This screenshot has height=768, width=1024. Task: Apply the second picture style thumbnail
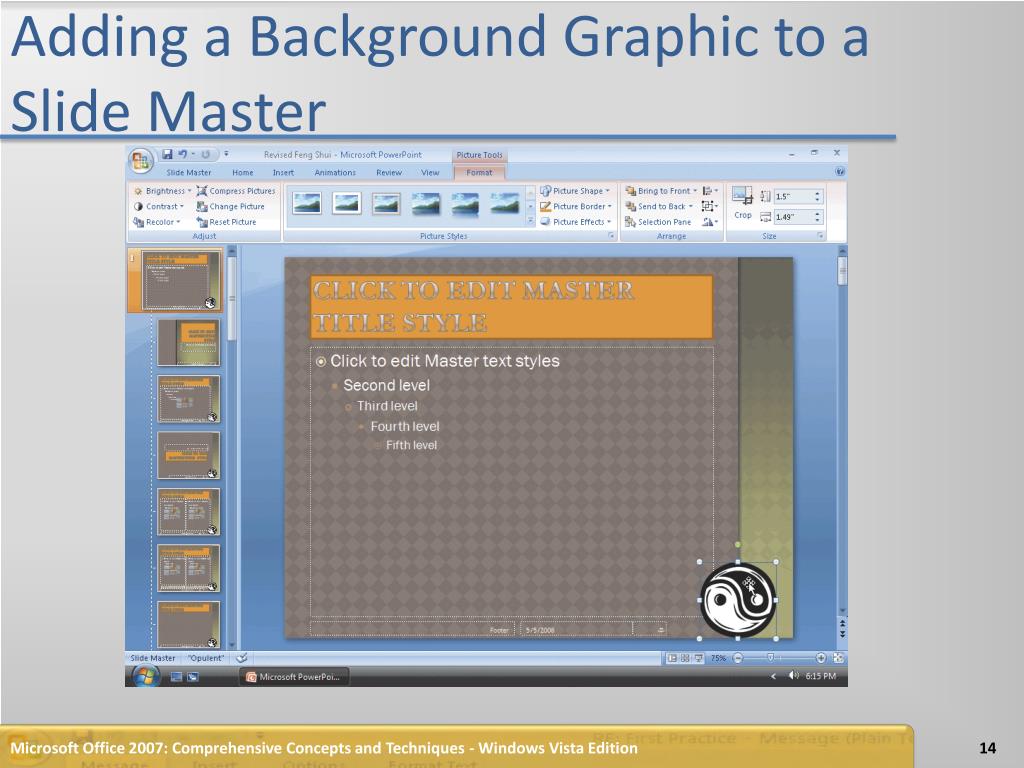click(x=346, y=203)
